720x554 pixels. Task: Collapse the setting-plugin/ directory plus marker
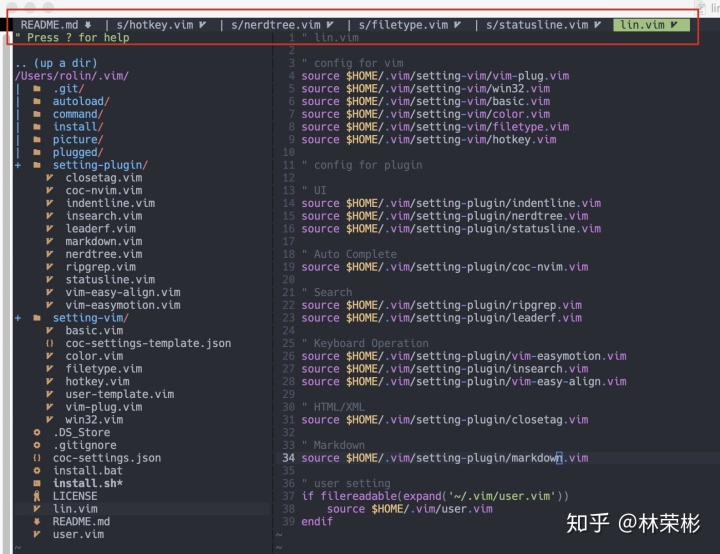coord(18,165)
